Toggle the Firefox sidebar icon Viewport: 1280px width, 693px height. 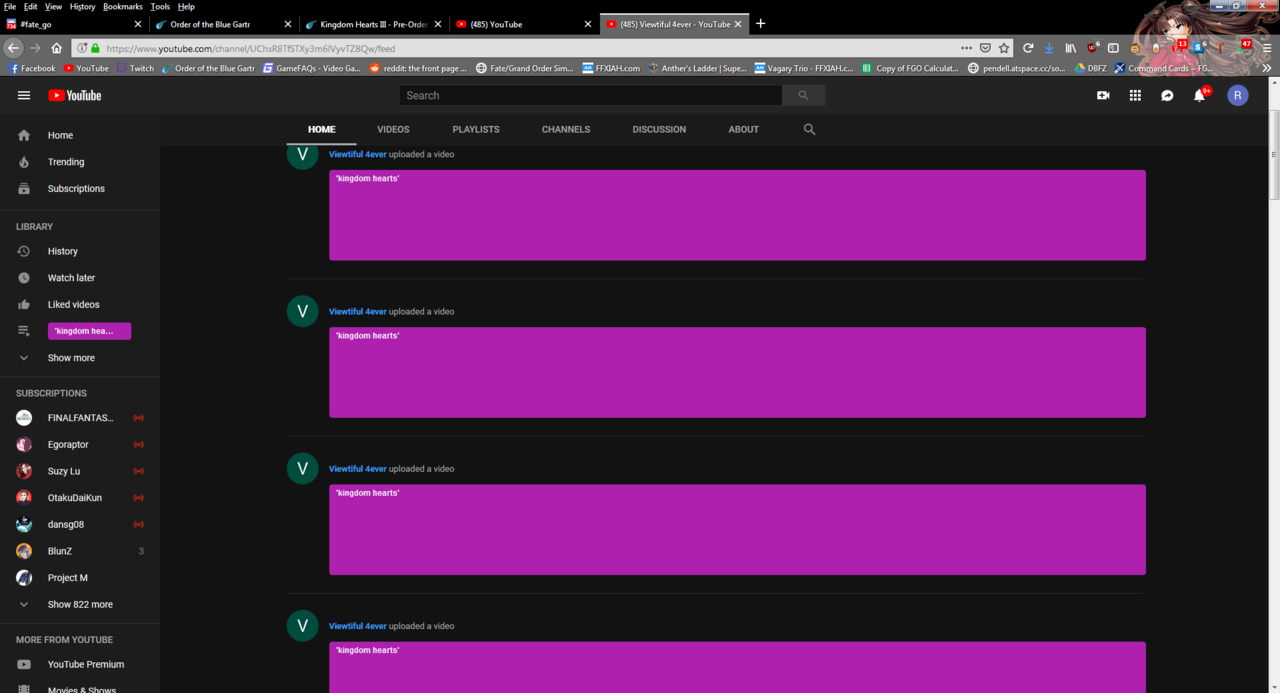[x=1113, y=48]
